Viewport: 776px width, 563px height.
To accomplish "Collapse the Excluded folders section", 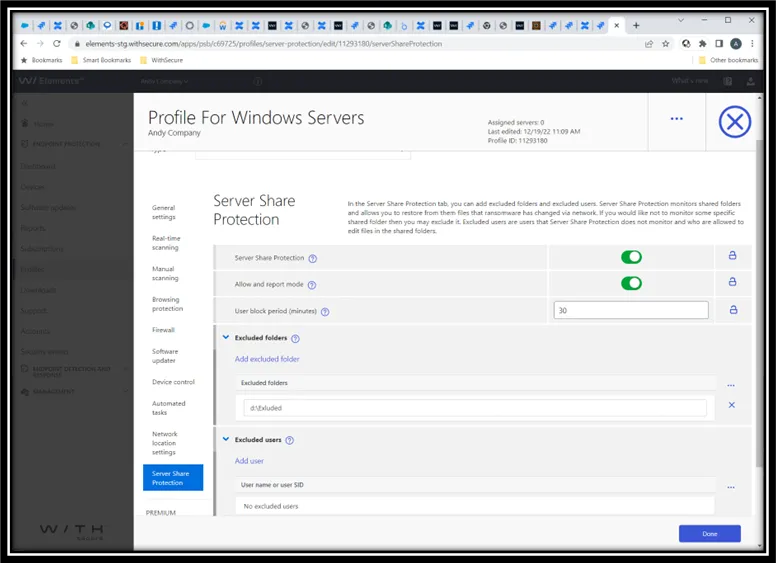I will coord(226,337).
